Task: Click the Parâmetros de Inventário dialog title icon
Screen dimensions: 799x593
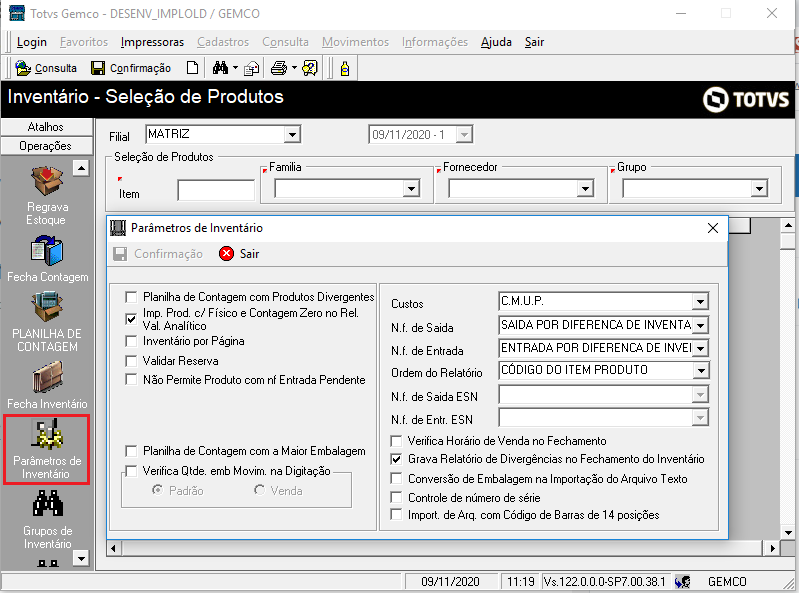Action: tap(118, 228)
